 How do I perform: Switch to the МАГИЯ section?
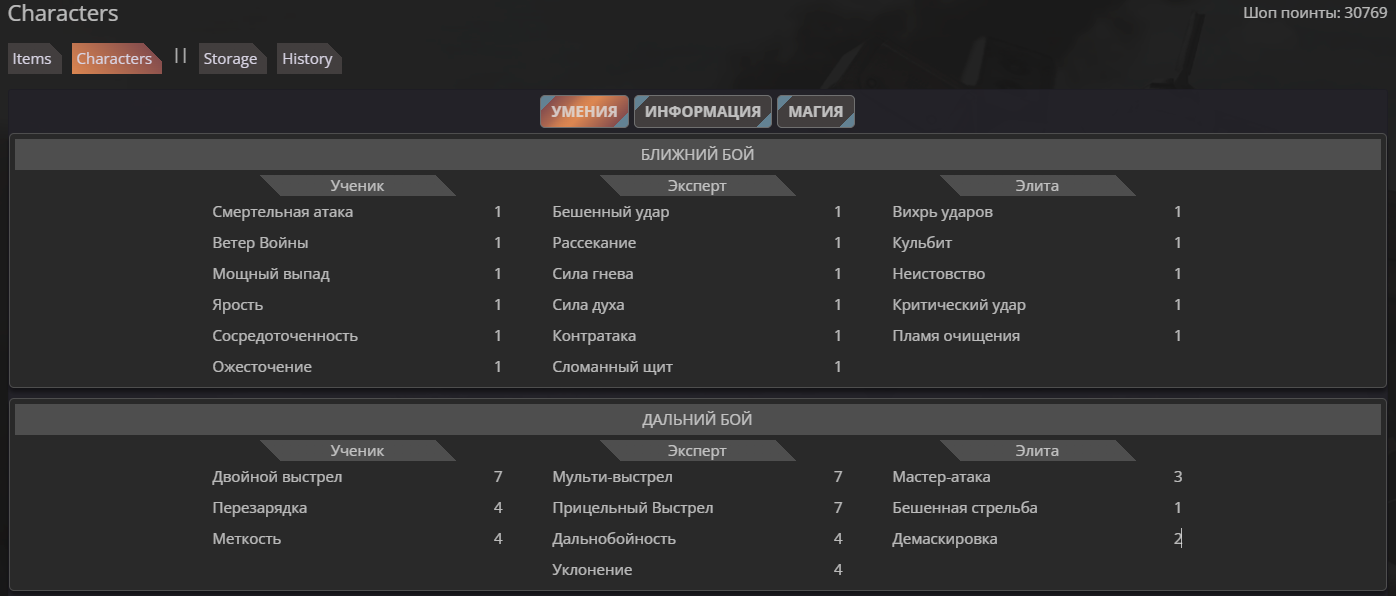(x=816, y=112)
